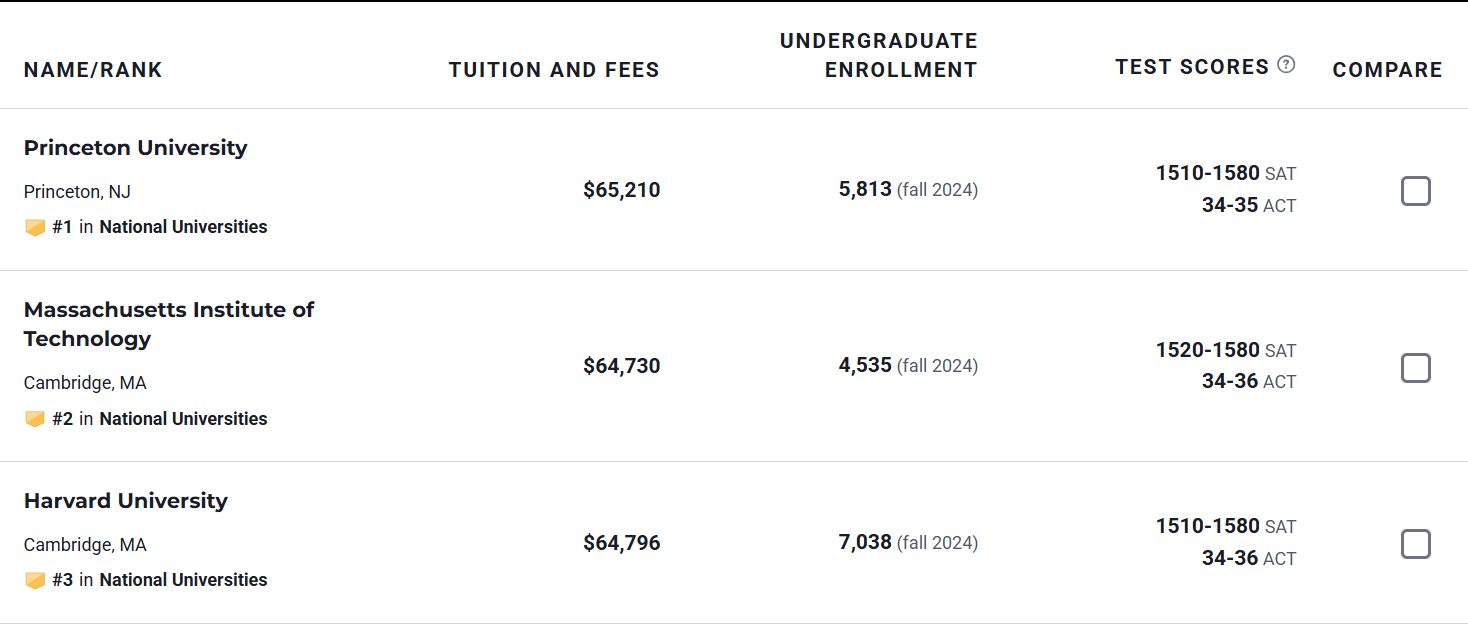1468x624 pixels.
Task: Click Princeton's $65,210 tuition value
Action: (x=621, y=190)
